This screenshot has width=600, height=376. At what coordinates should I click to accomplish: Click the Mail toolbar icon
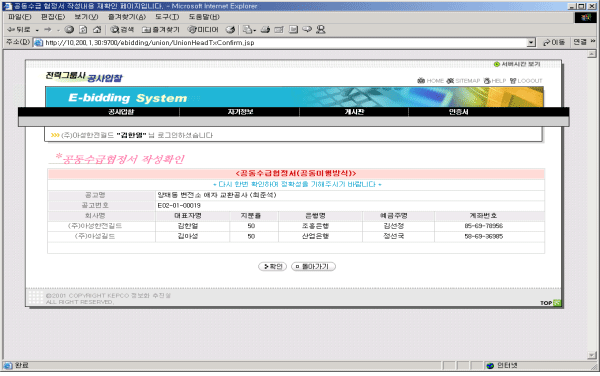coord(248,29)
